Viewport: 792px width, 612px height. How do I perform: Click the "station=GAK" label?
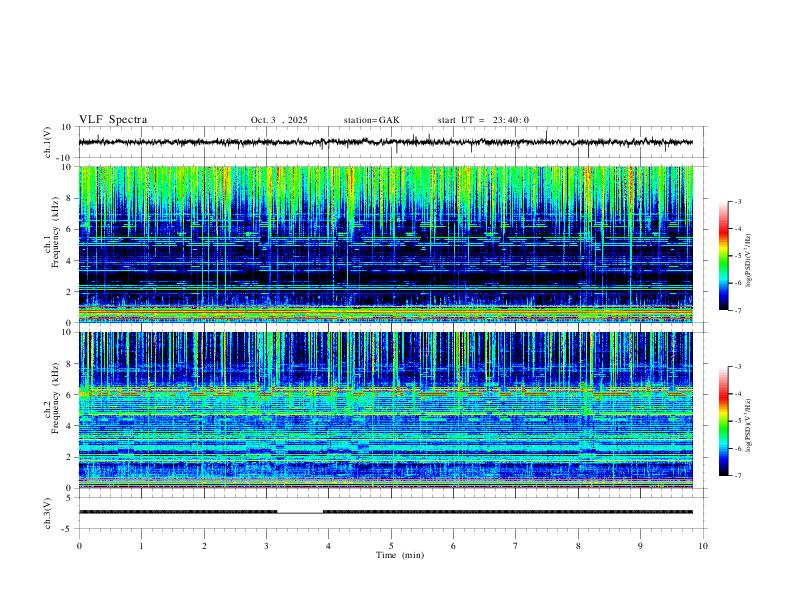pyautogui.click(x=371, y=120)
